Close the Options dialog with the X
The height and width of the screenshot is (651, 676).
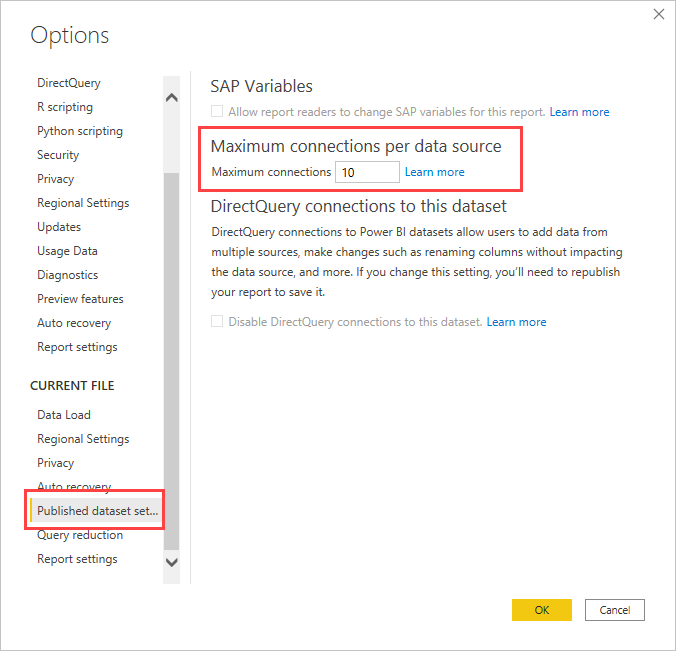pyautogui.click(x=658, y=14)
